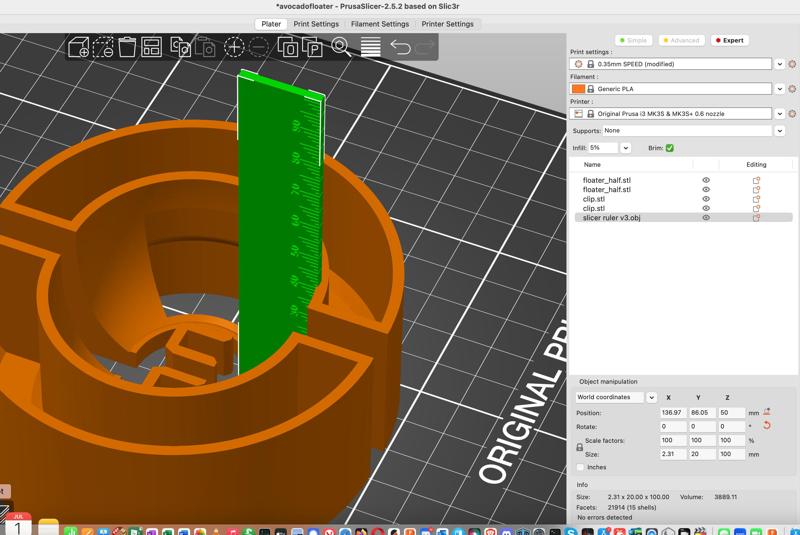800x535 pixels.
Task: Toggle visibility of slicer ruler v3.obj
Action: [706, 218]
